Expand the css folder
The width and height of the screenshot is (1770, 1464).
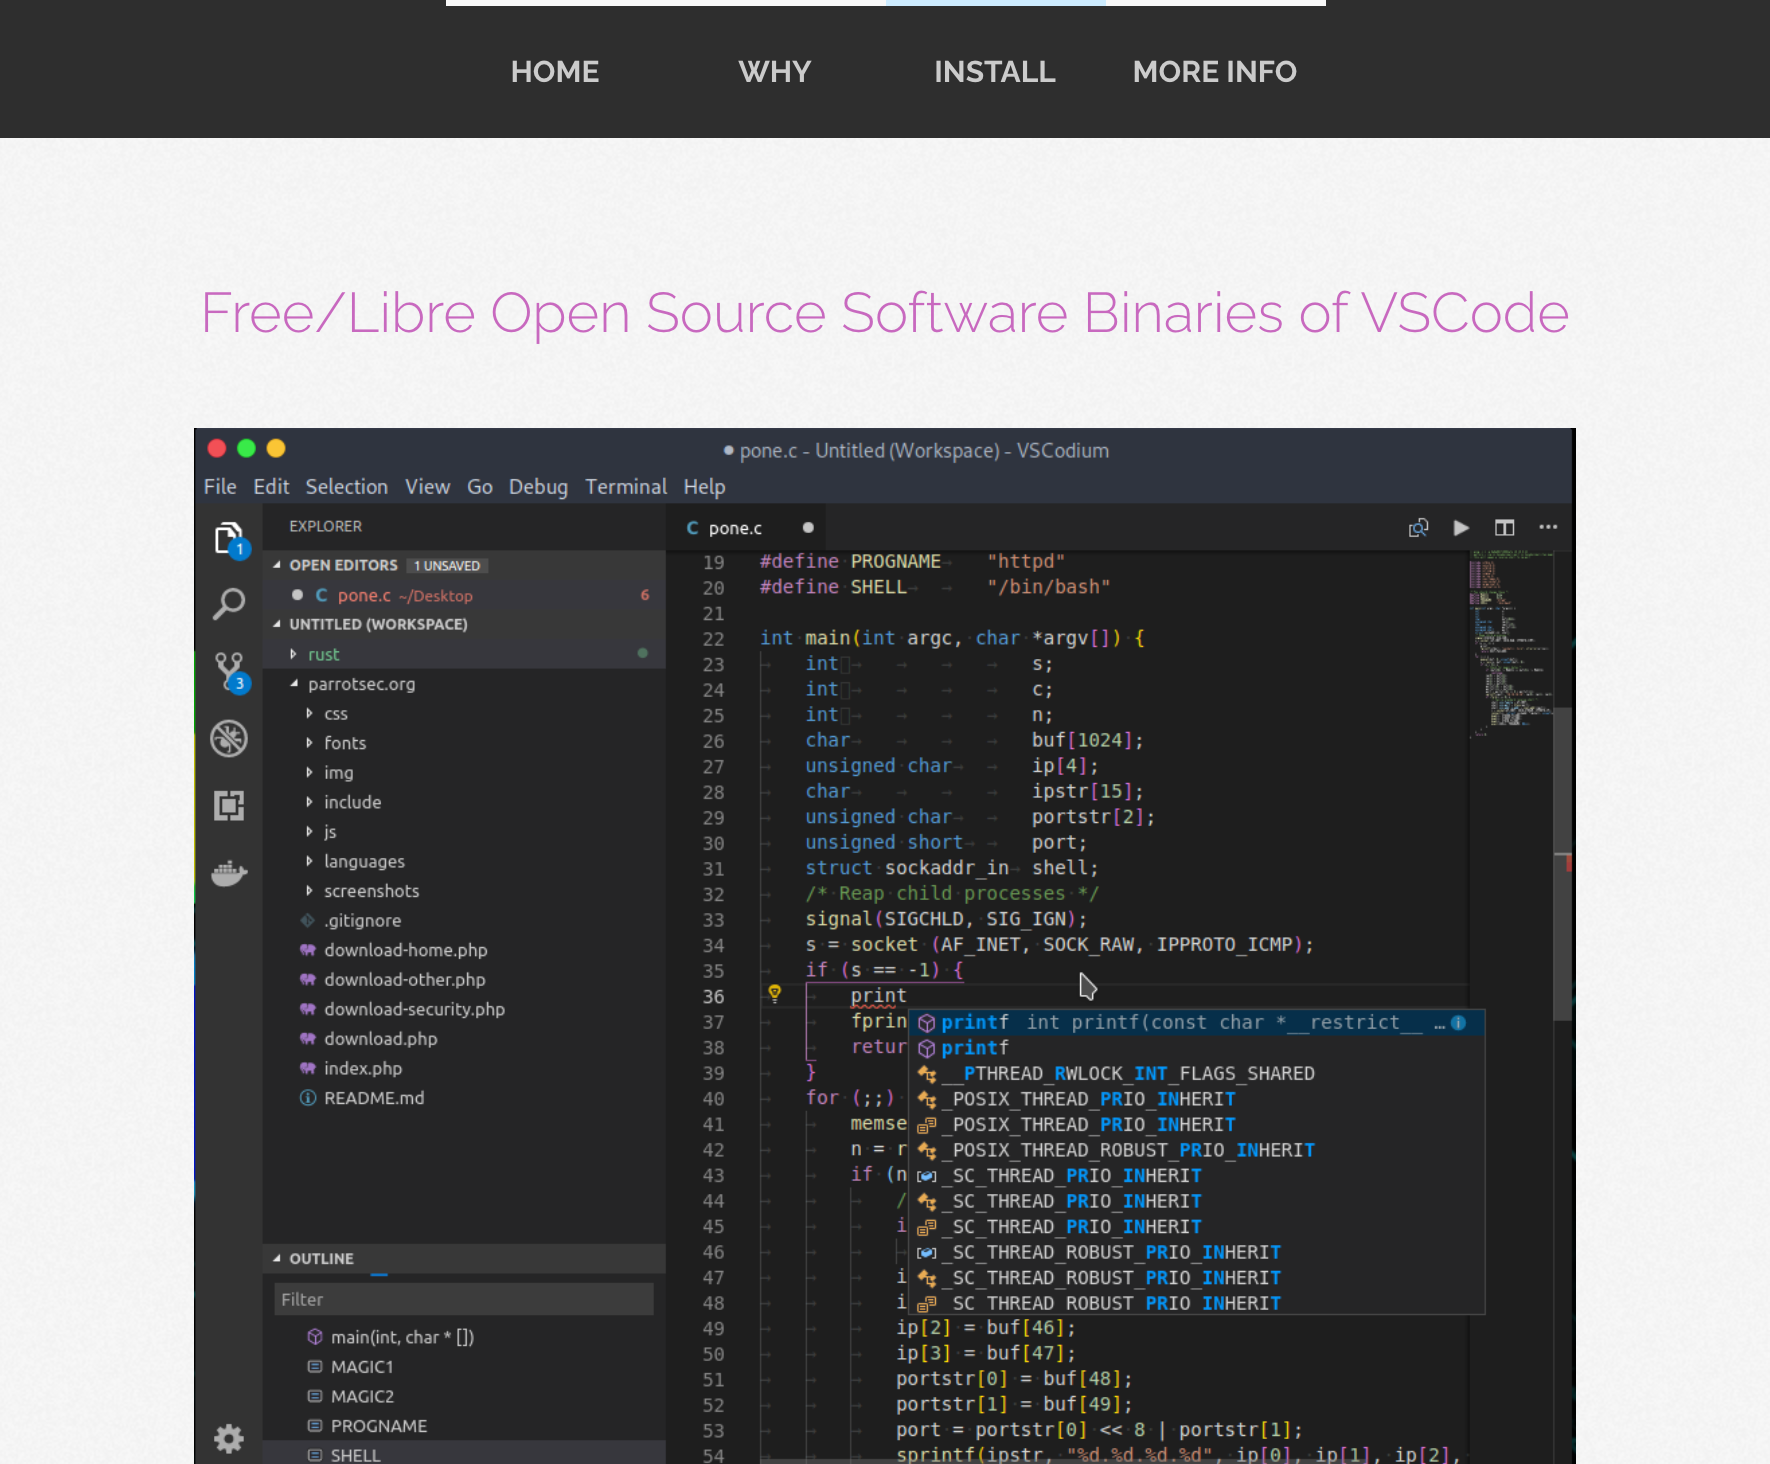(x=309, y=714)
